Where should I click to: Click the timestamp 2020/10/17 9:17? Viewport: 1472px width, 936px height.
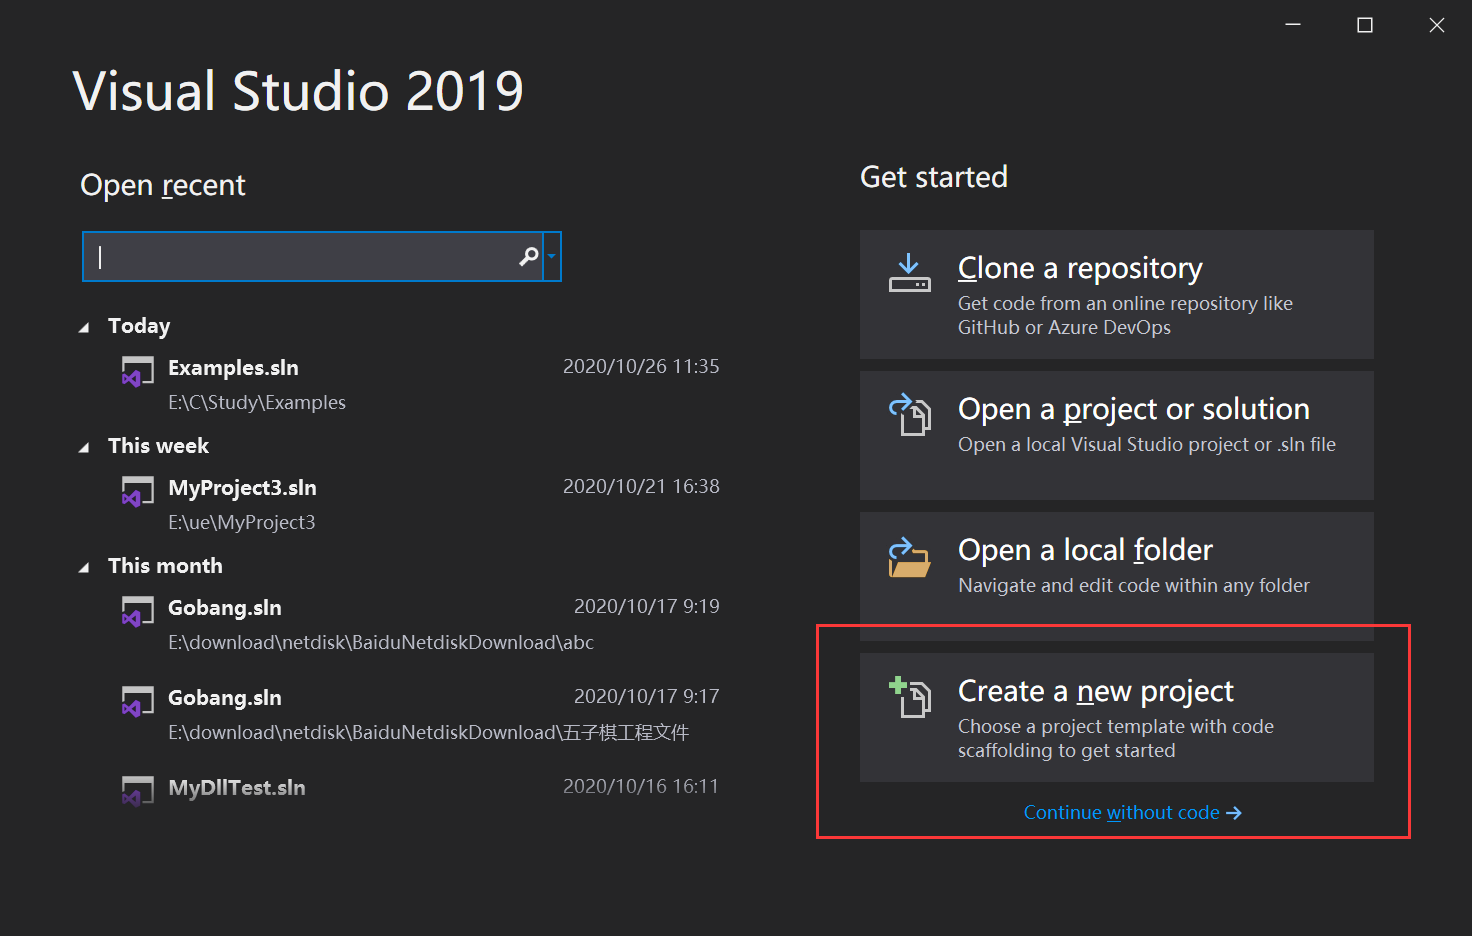click(x=646, y=696)
